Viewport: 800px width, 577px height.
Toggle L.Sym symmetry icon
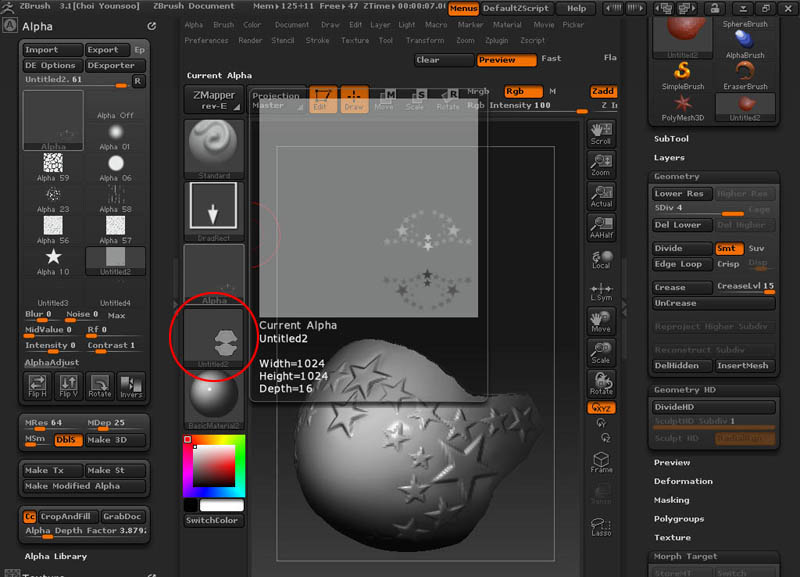pos(601,291)
